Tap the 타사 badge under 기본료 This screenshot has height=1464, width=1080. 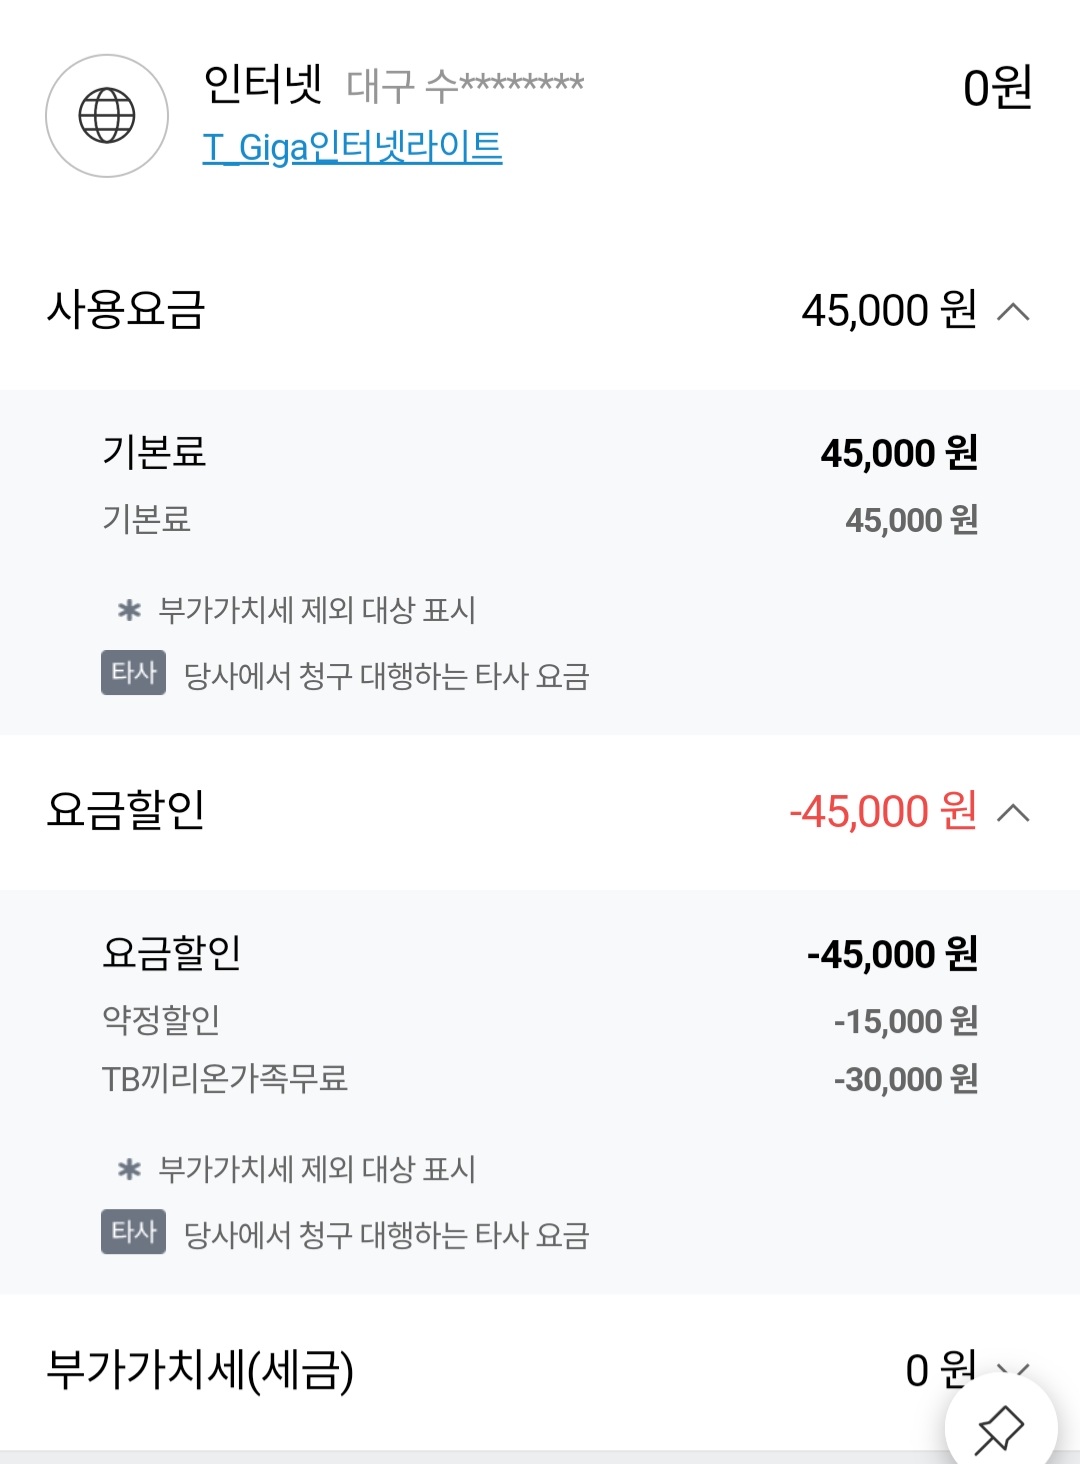(x=133, y=673)
